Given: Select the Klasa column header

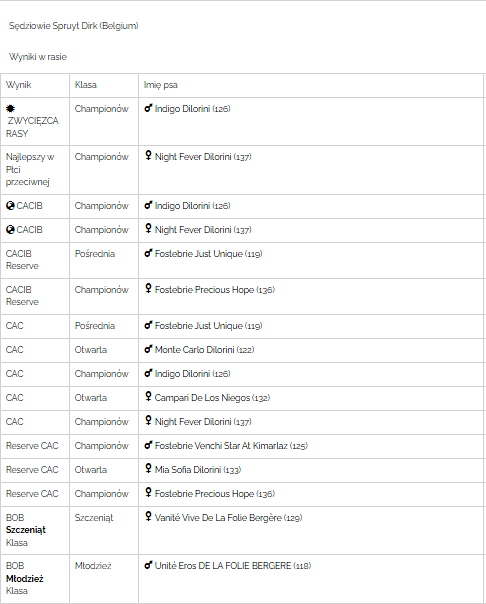Looking at the screenshot, I should (x=85, y=85).
